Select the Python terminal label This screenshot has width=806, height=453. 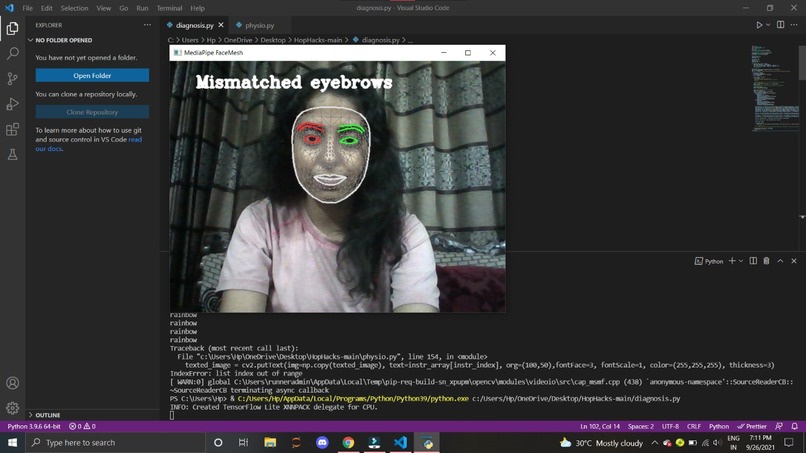tap(709, 261)
